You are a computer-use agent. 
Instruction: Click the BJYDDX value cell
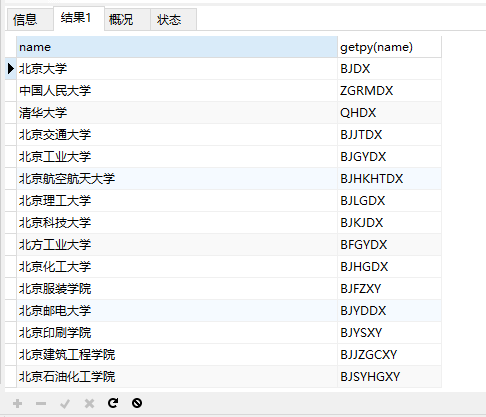(x=389, y=311)
